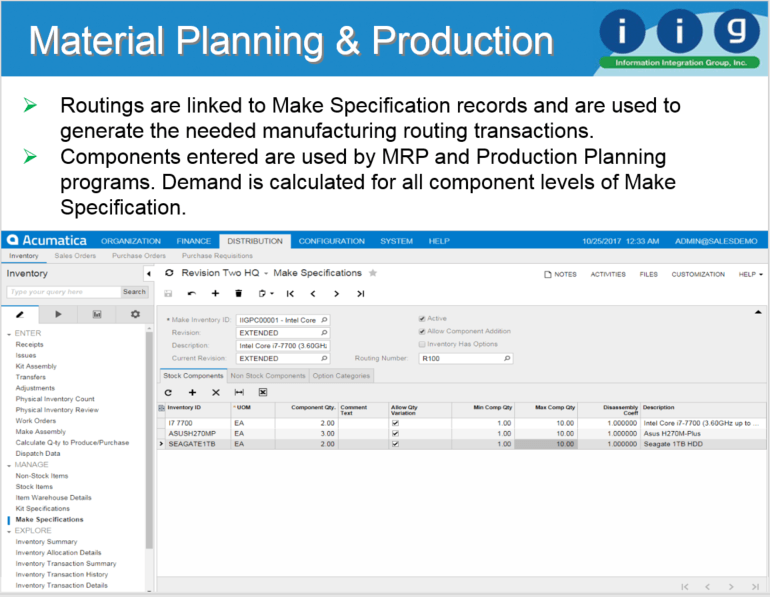Image resolution: width=770 pixels, height=597 pixels.
Task: Toggle Allow Component Addition checkbox
Action: point(422,331)
